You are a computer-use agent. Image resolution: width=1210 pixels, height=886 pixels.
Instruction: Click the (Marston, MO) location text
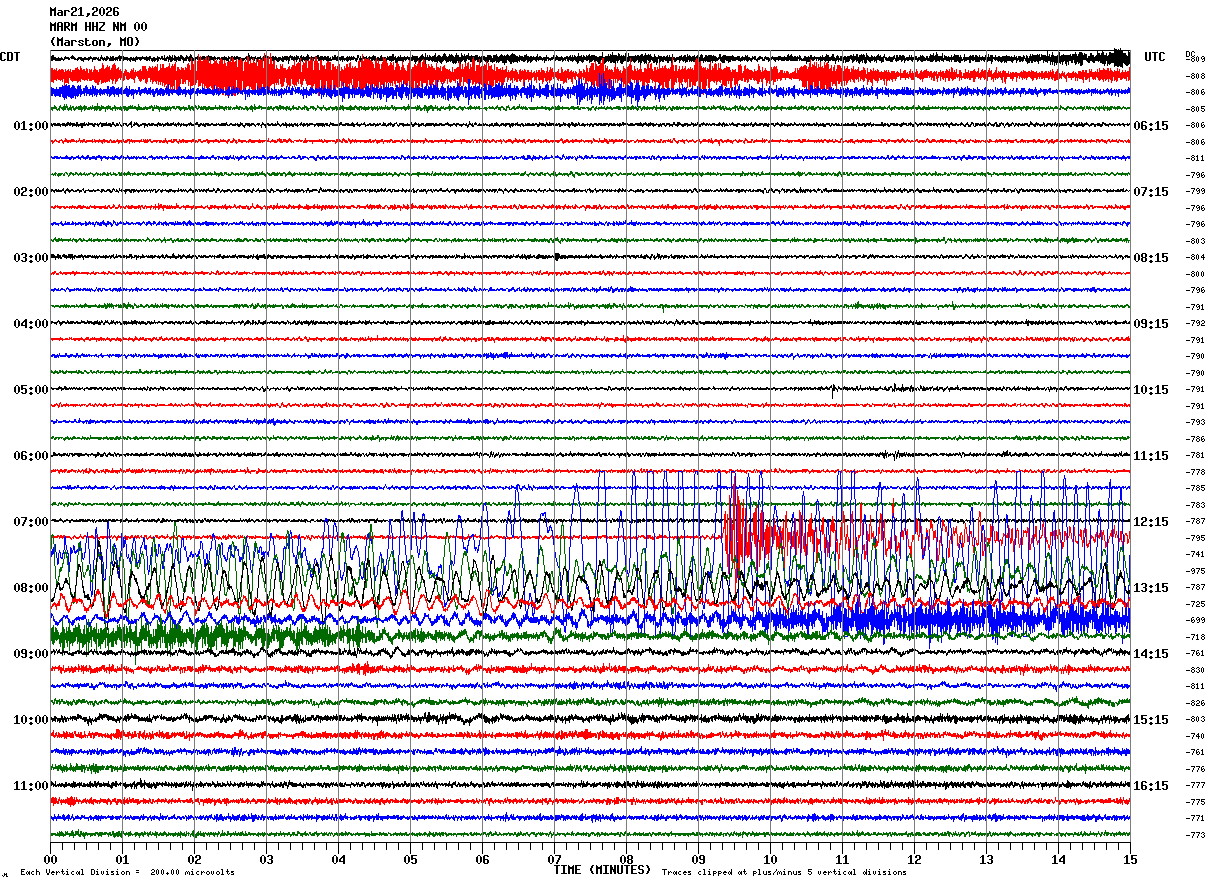(x=95, y=42)
